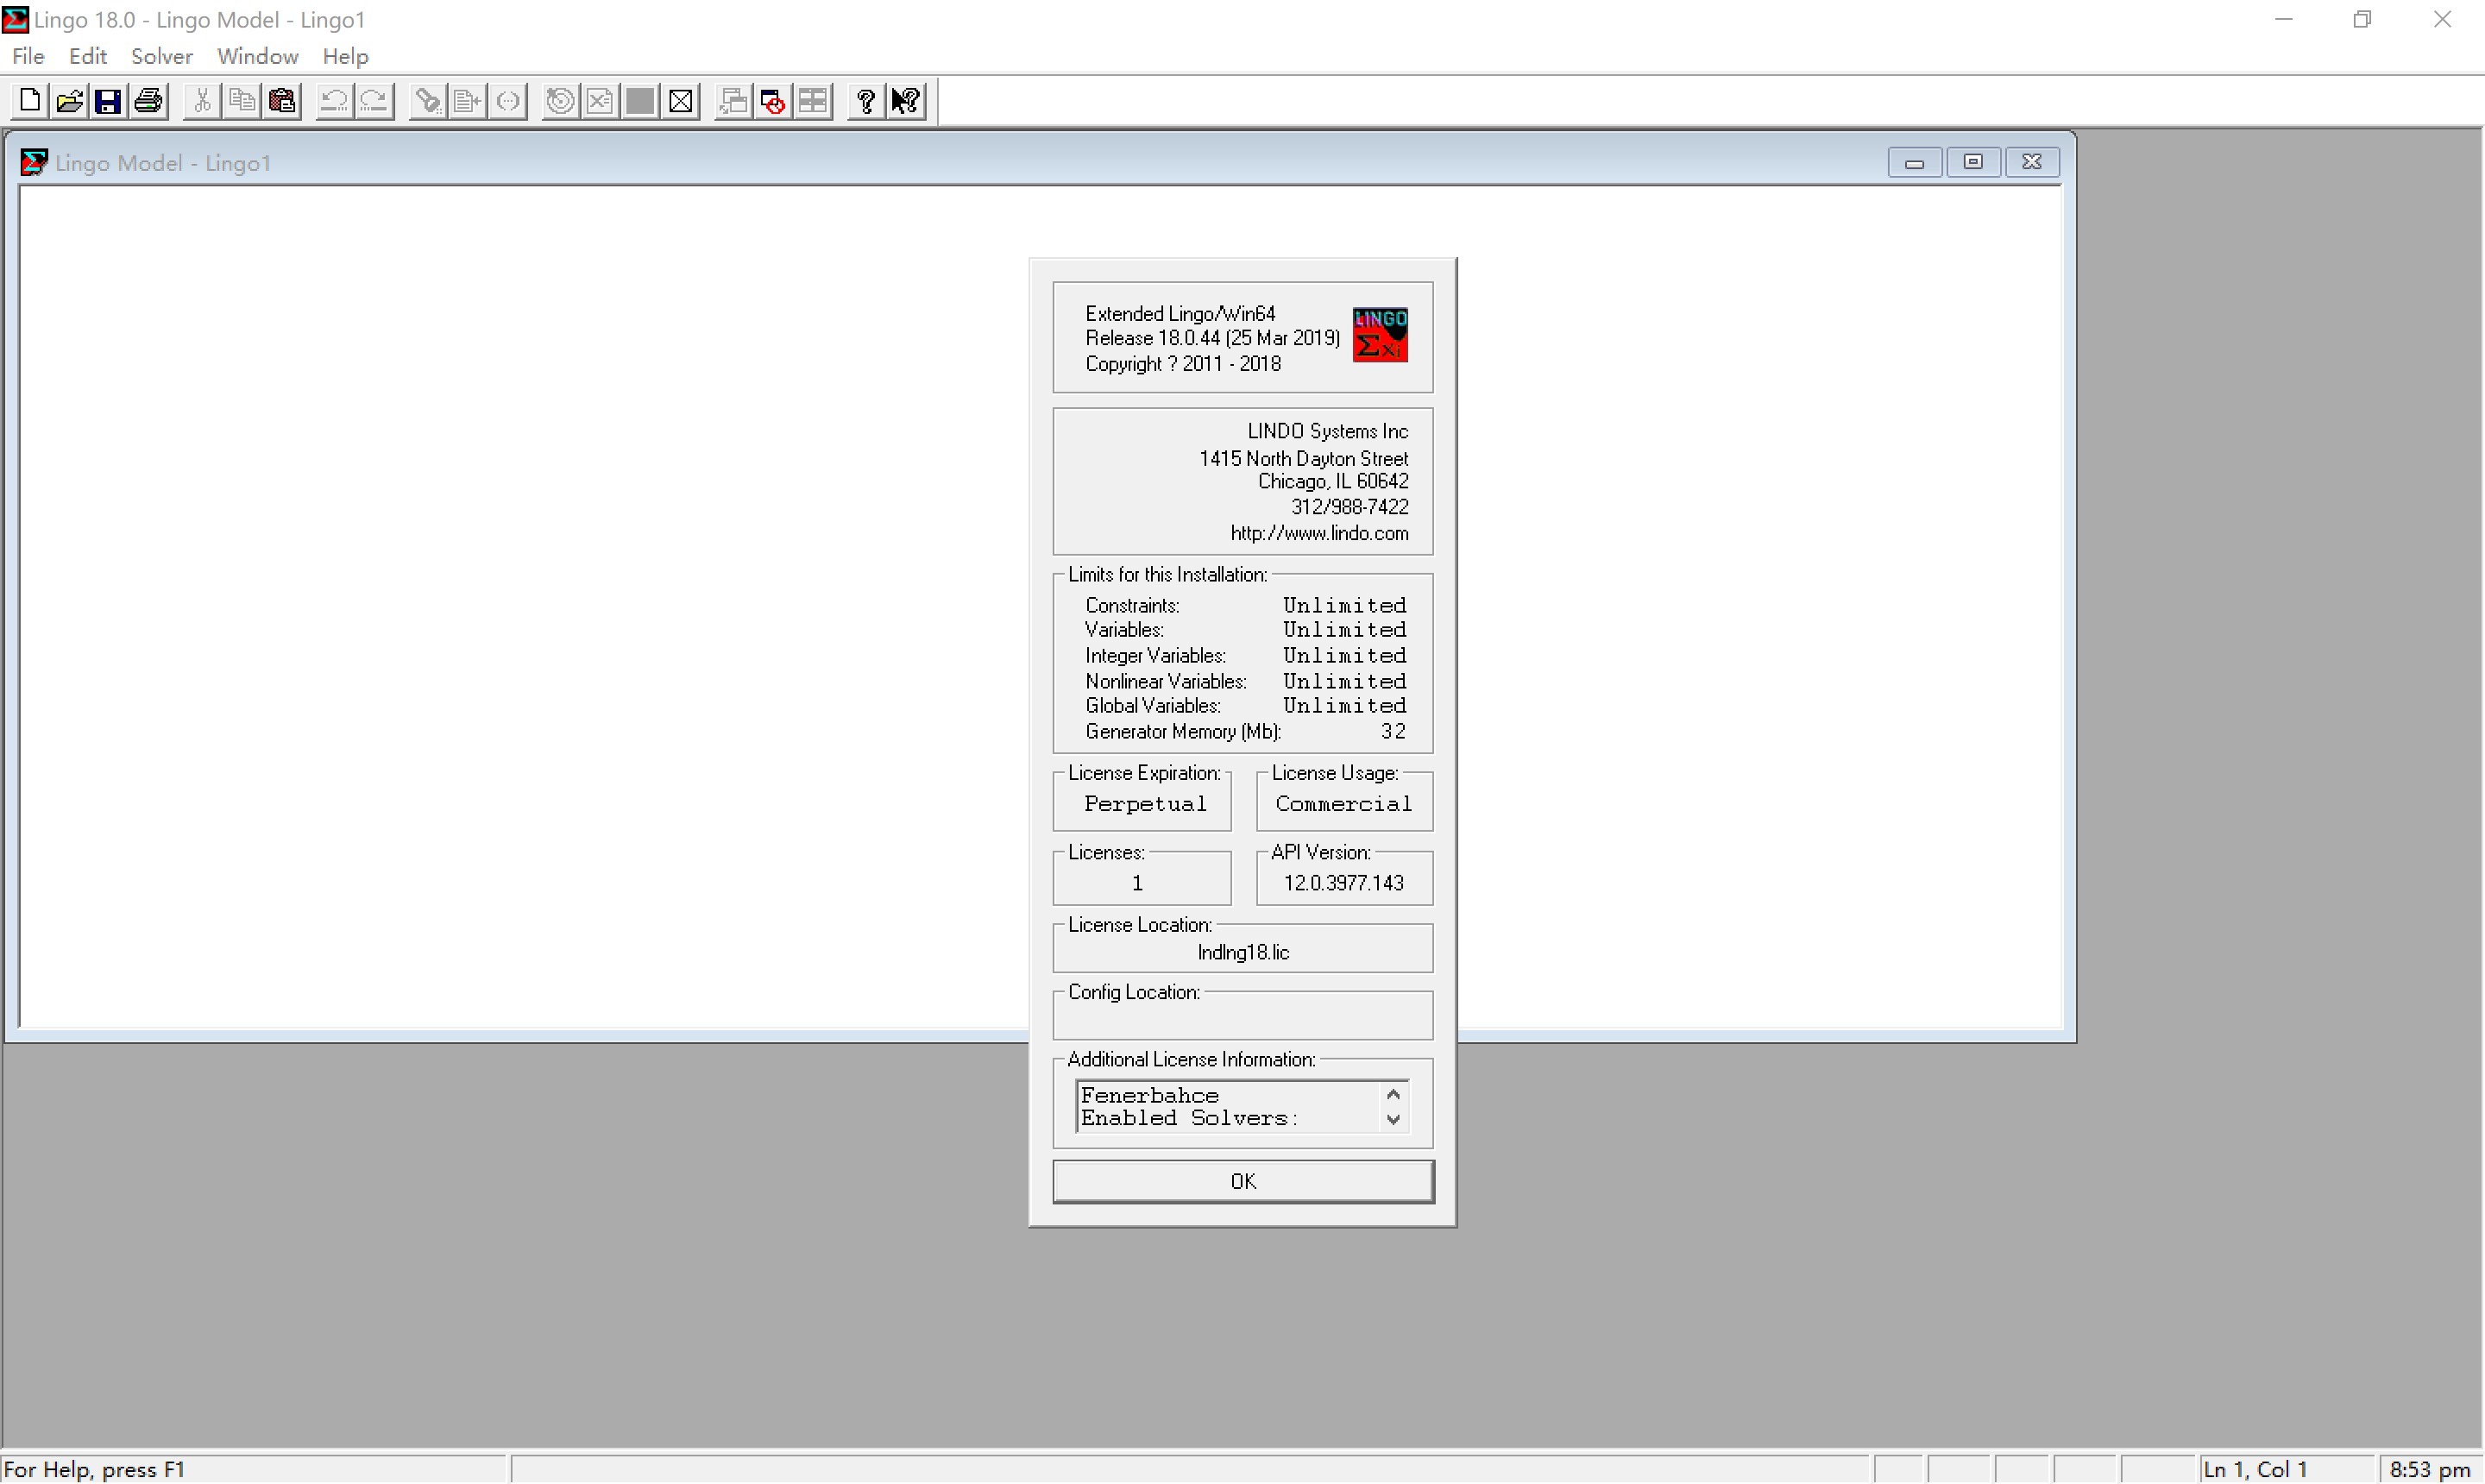Click the API version 12.0.3977.143 text

pyautogui.click(x=1343, y=883)
